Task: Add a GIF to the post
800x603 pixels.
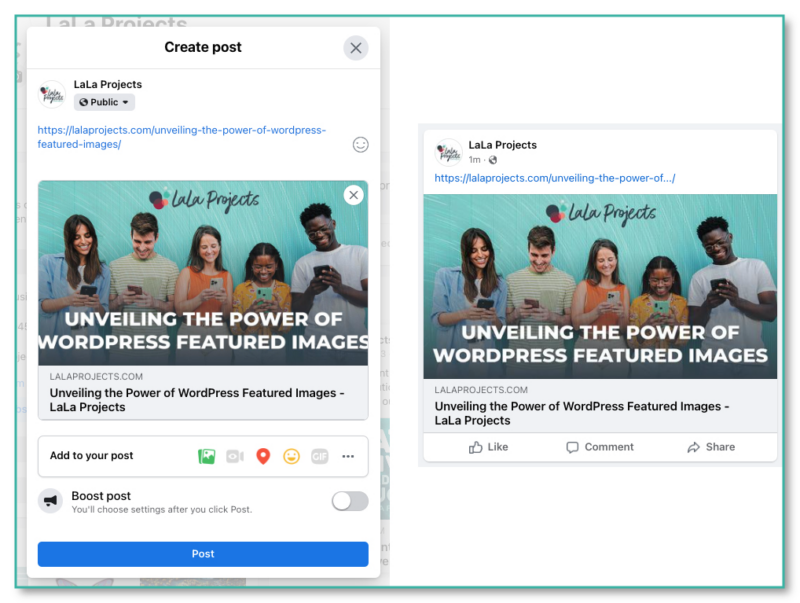Action: [x=319, y=456]
